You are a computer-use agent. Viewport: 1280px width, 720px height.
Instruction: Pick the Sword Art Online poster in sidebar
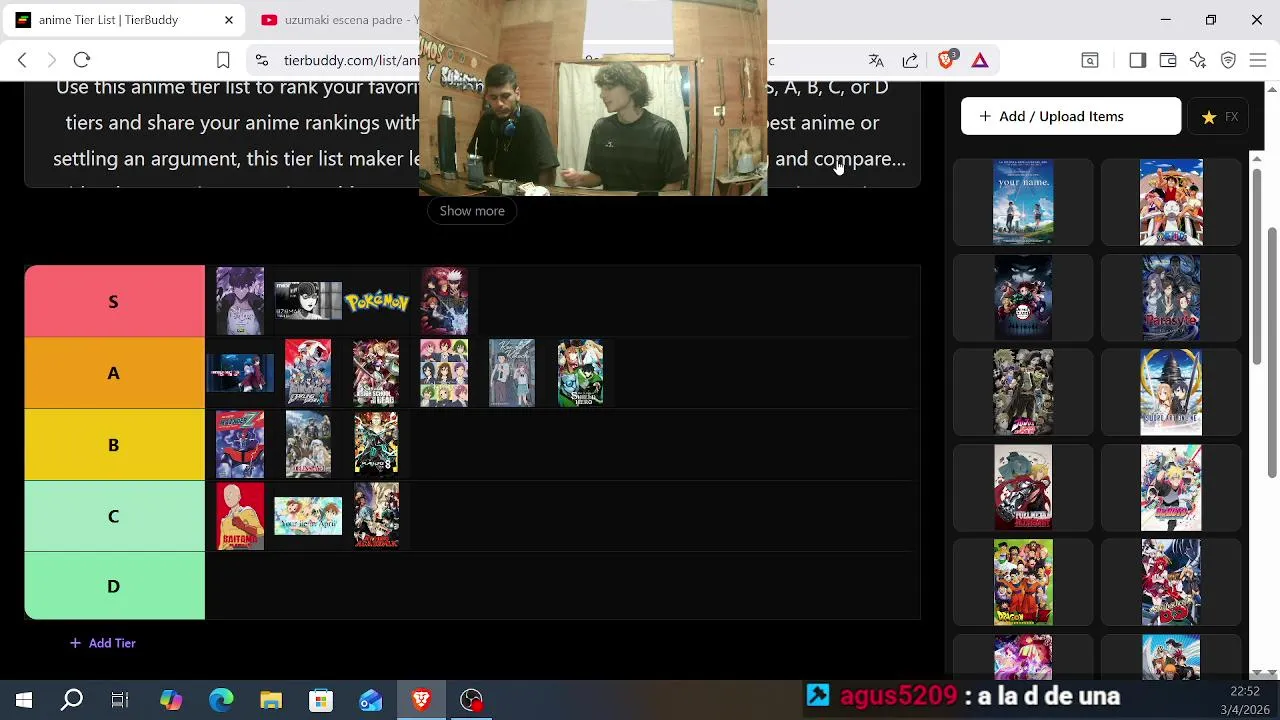[x=1171, y=392]
